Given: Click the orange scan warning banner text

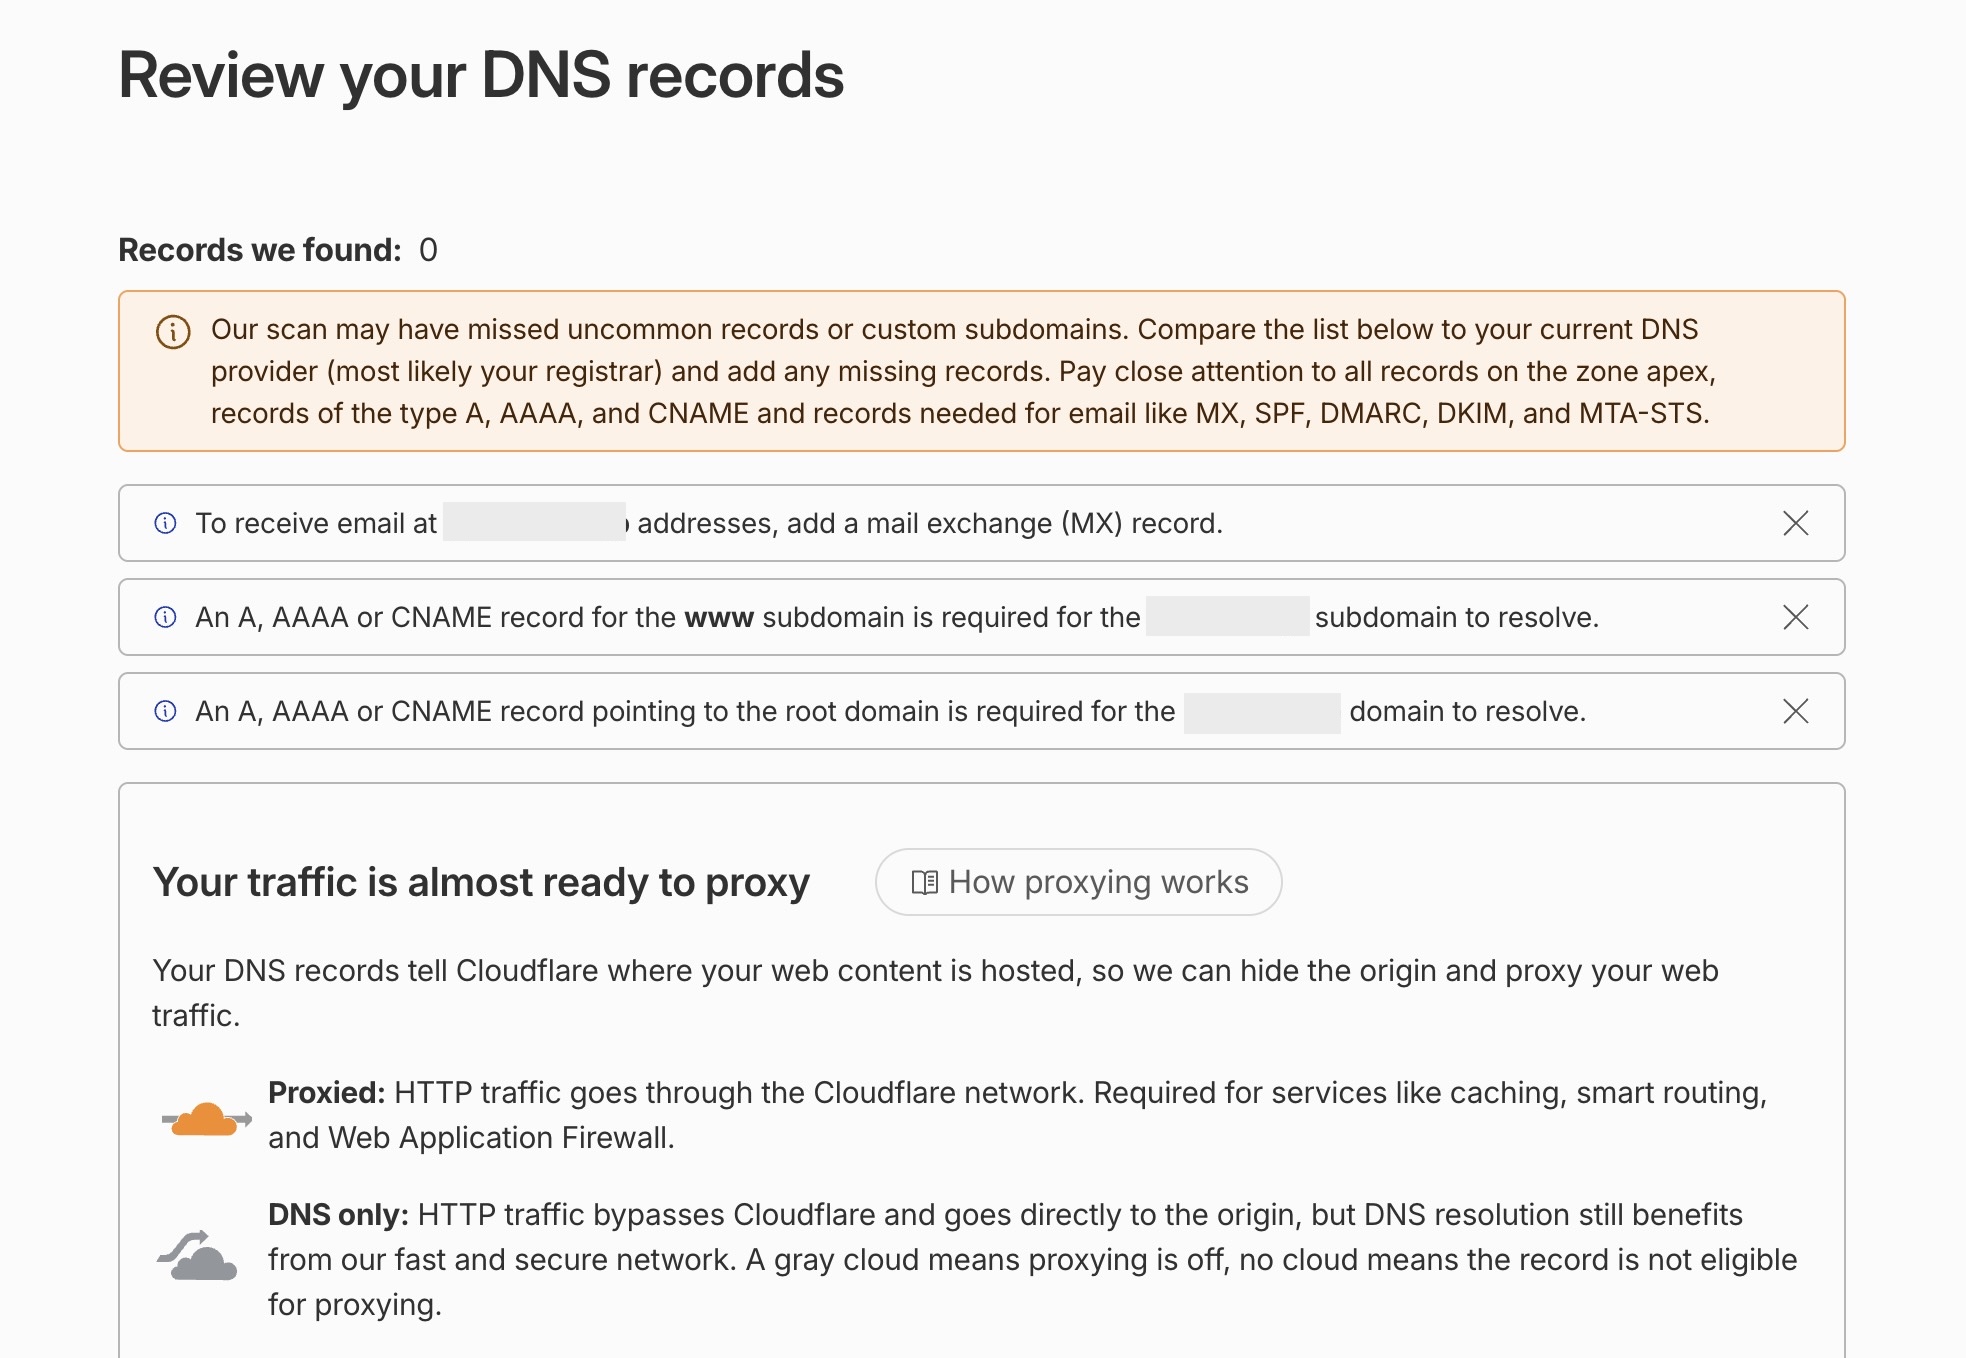Looking at the screenshot, I should click(963, 371).
